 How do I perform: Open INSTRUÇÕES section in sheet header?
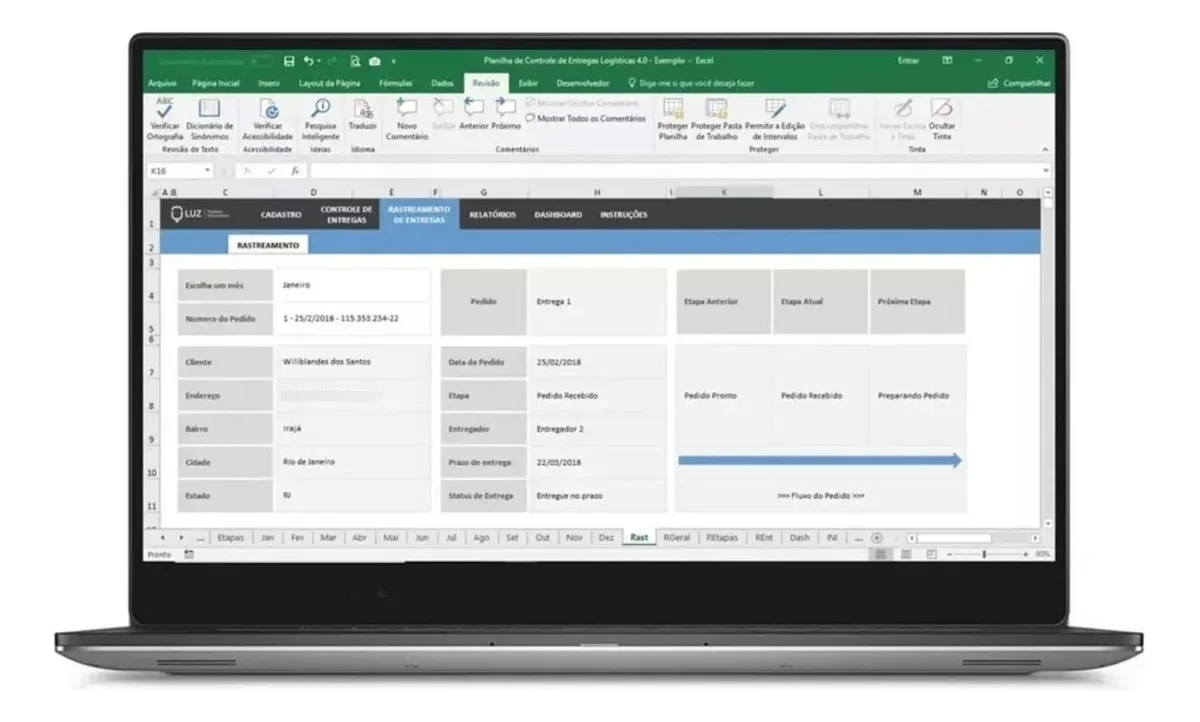tap(624, 215)
